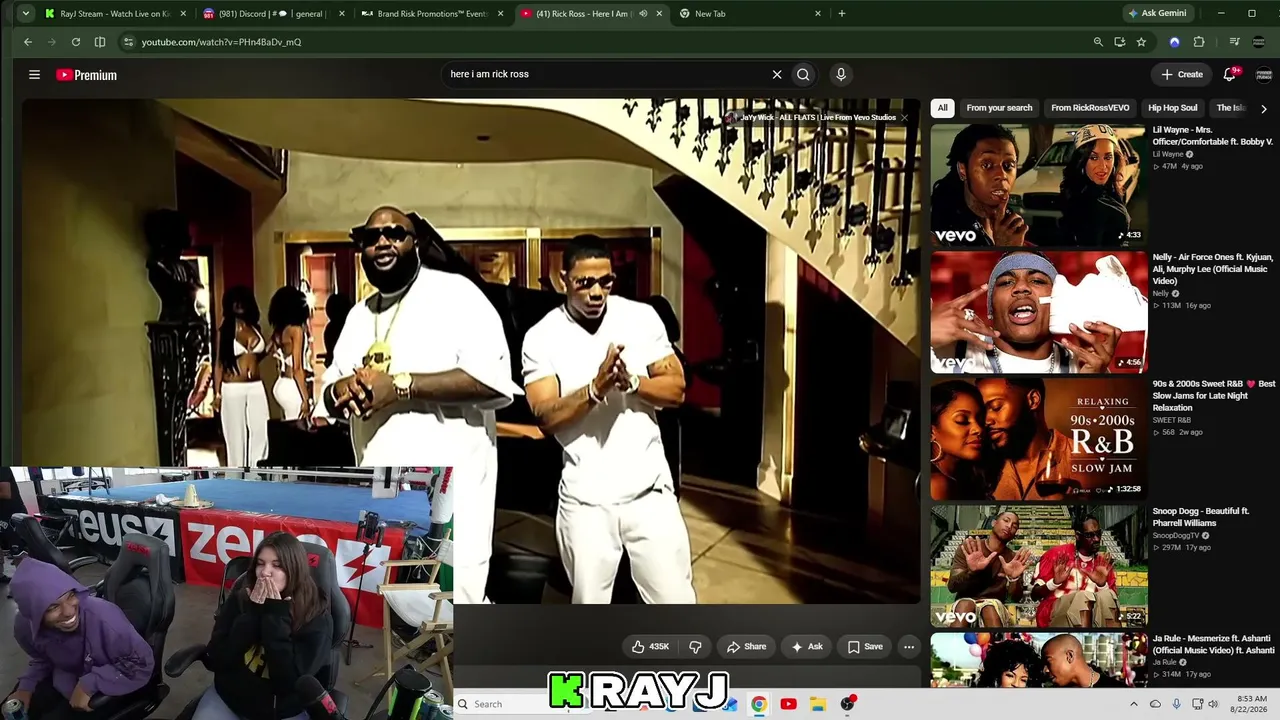Reload the YouTube page
Viewport: 1280px width, 720px height.
click(76, 42)
